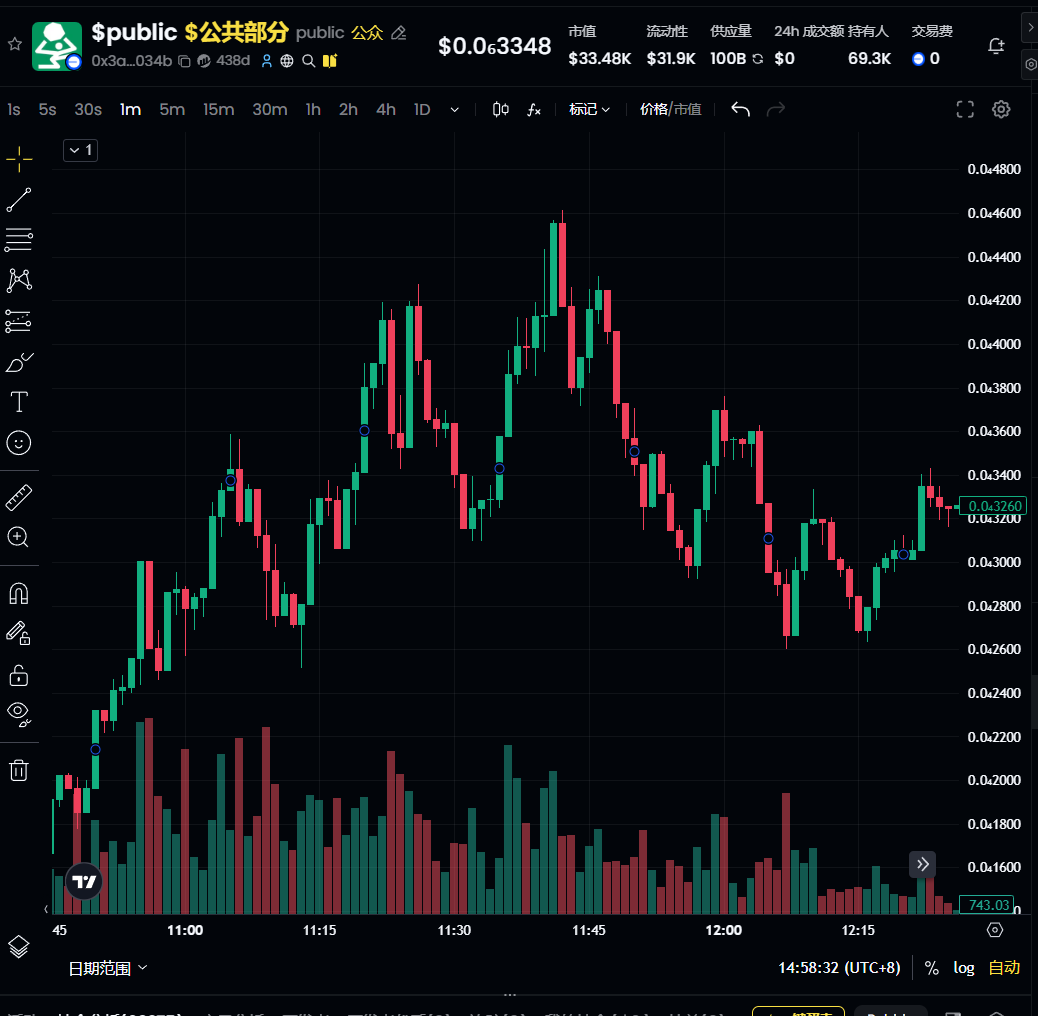Activate the zoom in tool
Image resolution: width=1038 pixels, height=1016 pixels.
(19, 537)
